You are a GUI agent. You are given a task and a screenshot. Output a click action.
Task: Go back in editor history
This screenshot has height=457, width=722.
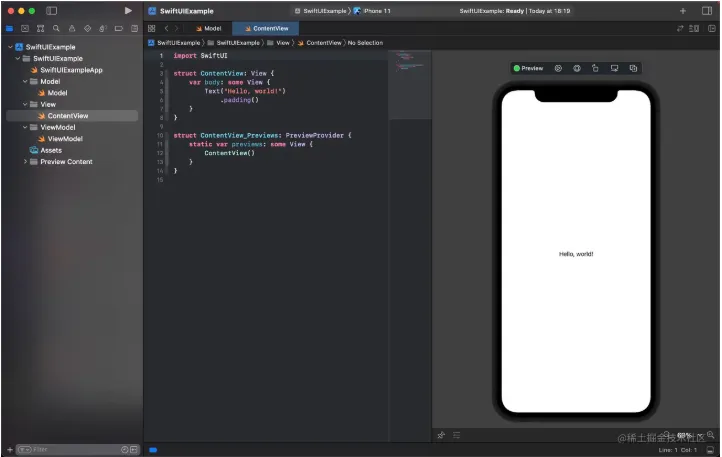[166, 29]
